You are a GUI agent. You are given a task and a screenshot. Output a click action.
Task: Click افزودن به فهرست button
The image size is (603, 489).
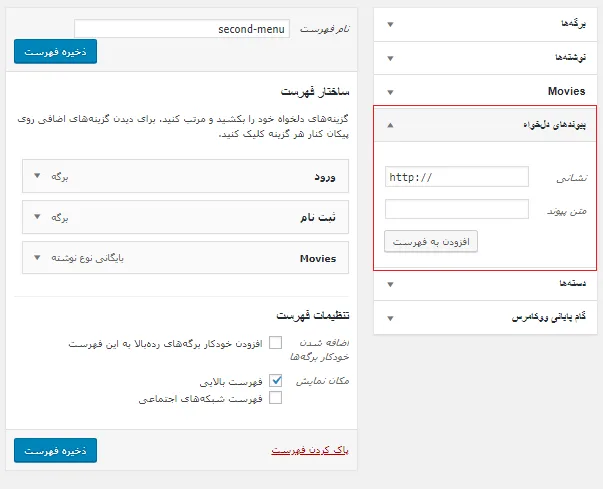click(x=431, y=241)
